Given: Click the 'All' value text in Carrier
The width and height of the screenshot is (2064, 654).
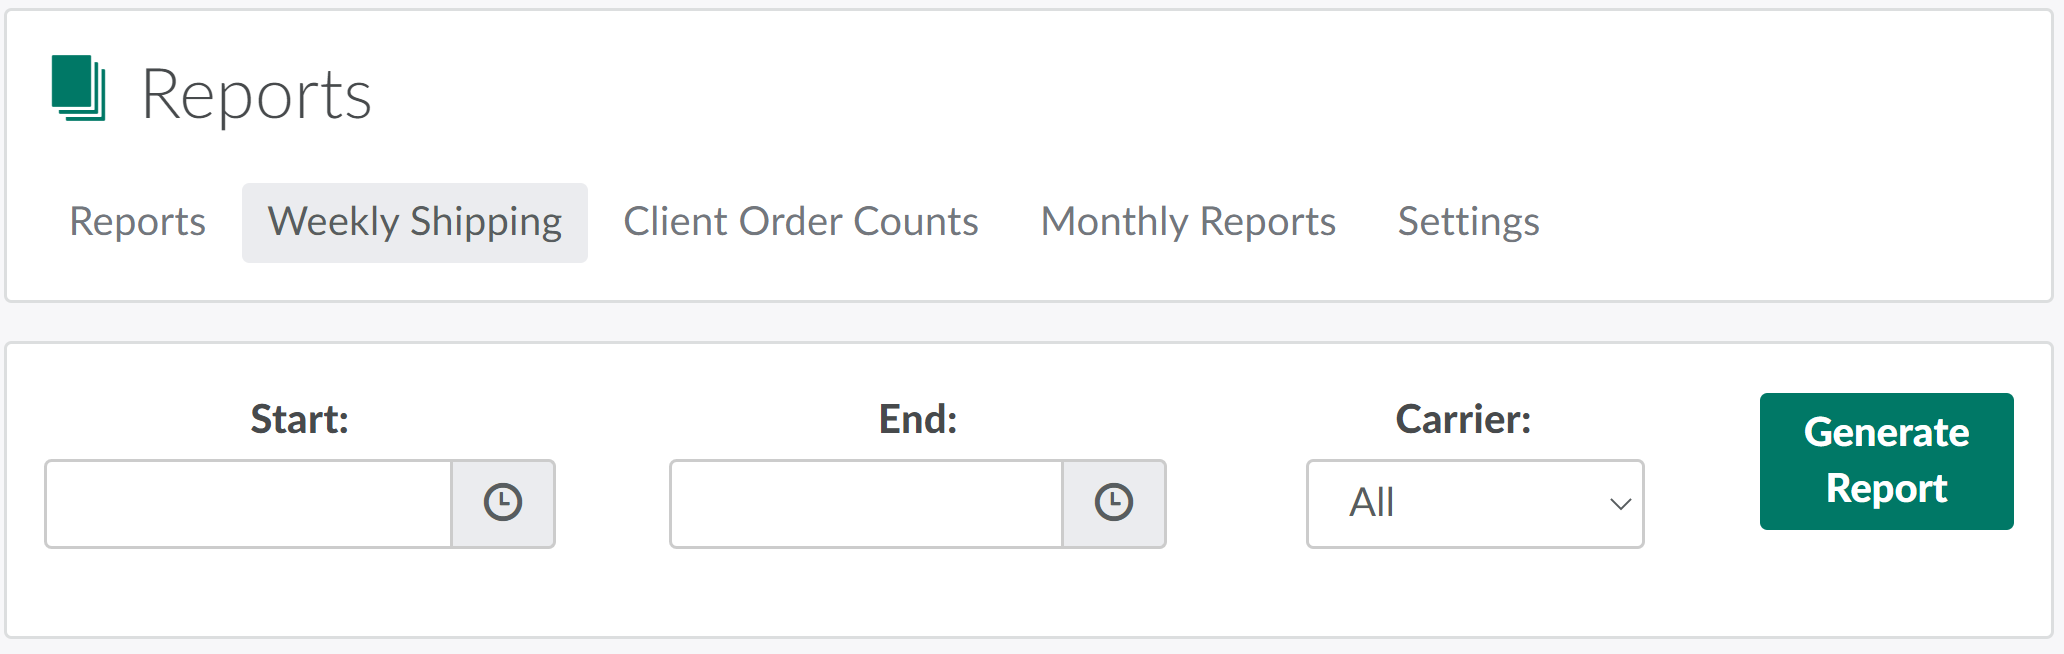Looking at the screenshot, I should 1371,503.
